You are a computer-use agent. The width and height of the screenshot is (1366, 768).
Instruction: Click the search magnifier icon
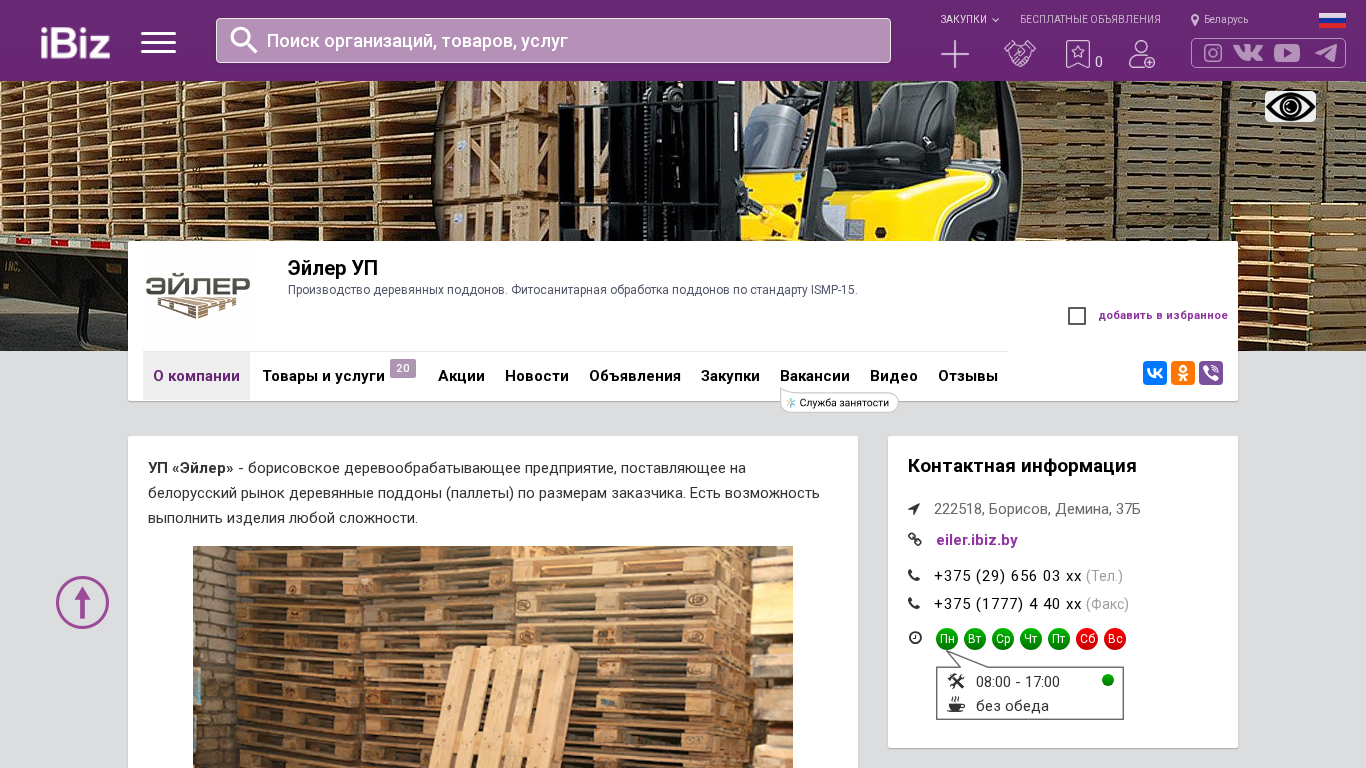244,40
